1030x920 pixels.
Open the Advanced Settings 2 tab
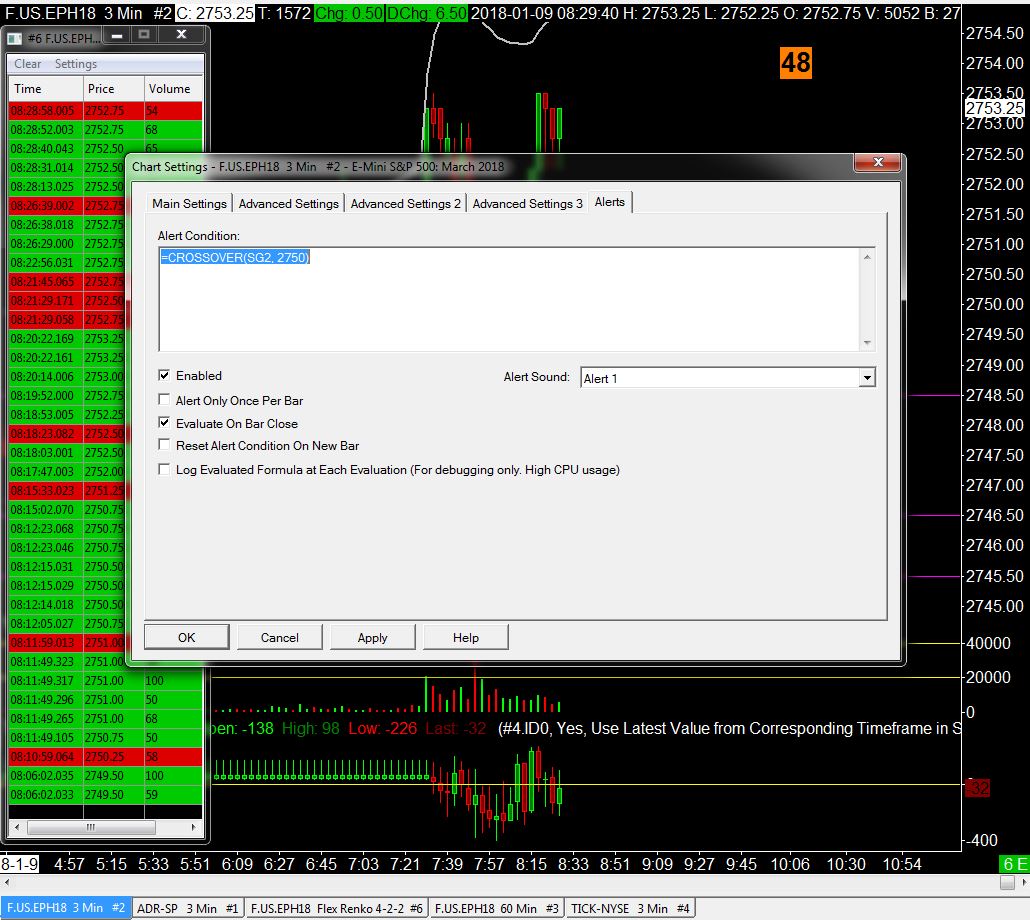tap(405, 204)
